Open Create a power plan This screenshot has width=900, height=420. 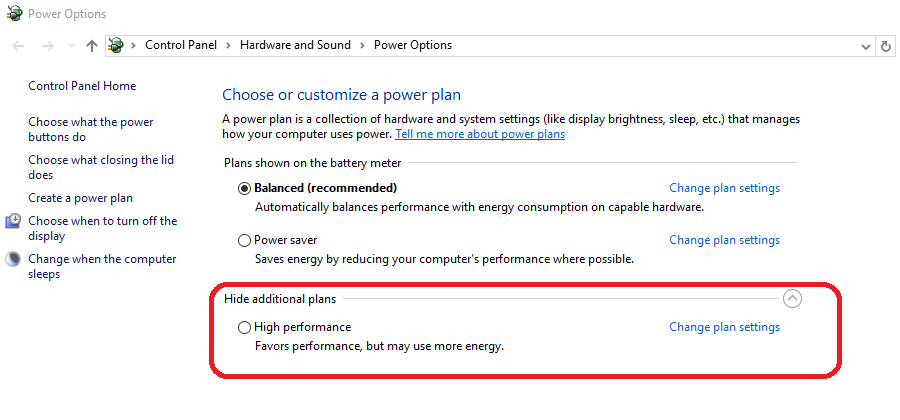(80, 198)
